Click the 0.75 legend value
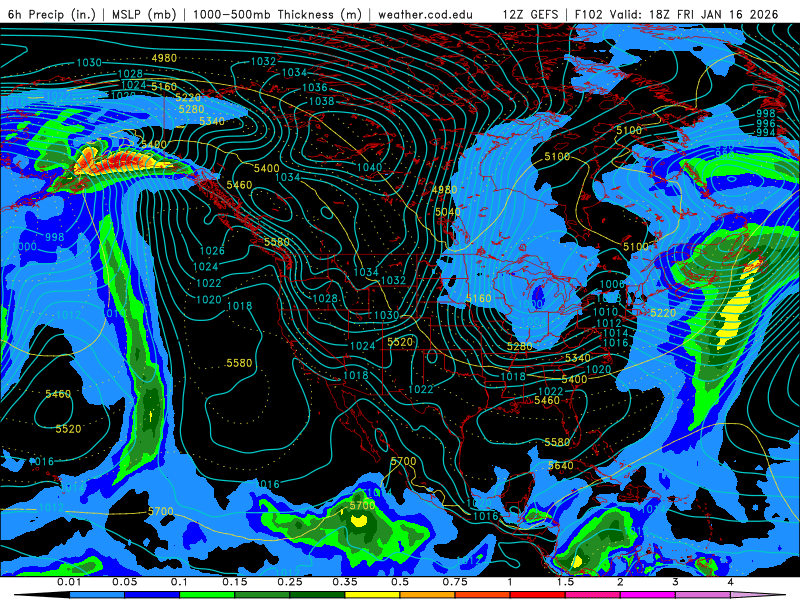The width and height of the screenshot is (800, 600). tap(455, 582)
